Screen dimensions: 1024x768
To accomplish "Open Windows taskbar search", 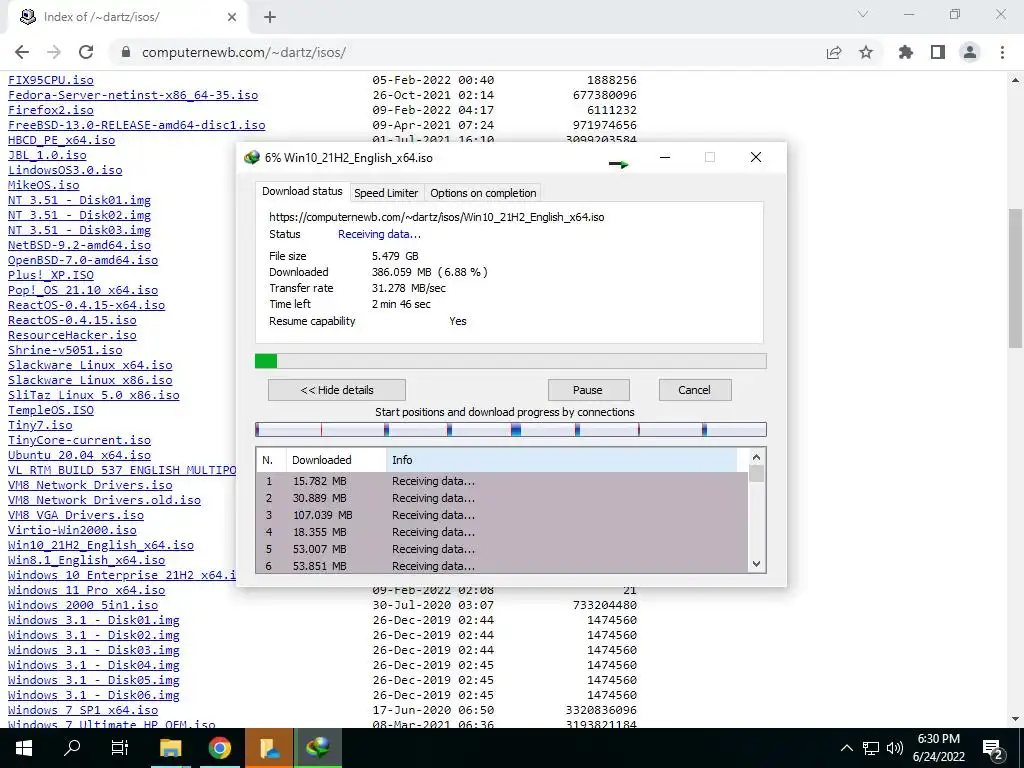I will point(72,748).
